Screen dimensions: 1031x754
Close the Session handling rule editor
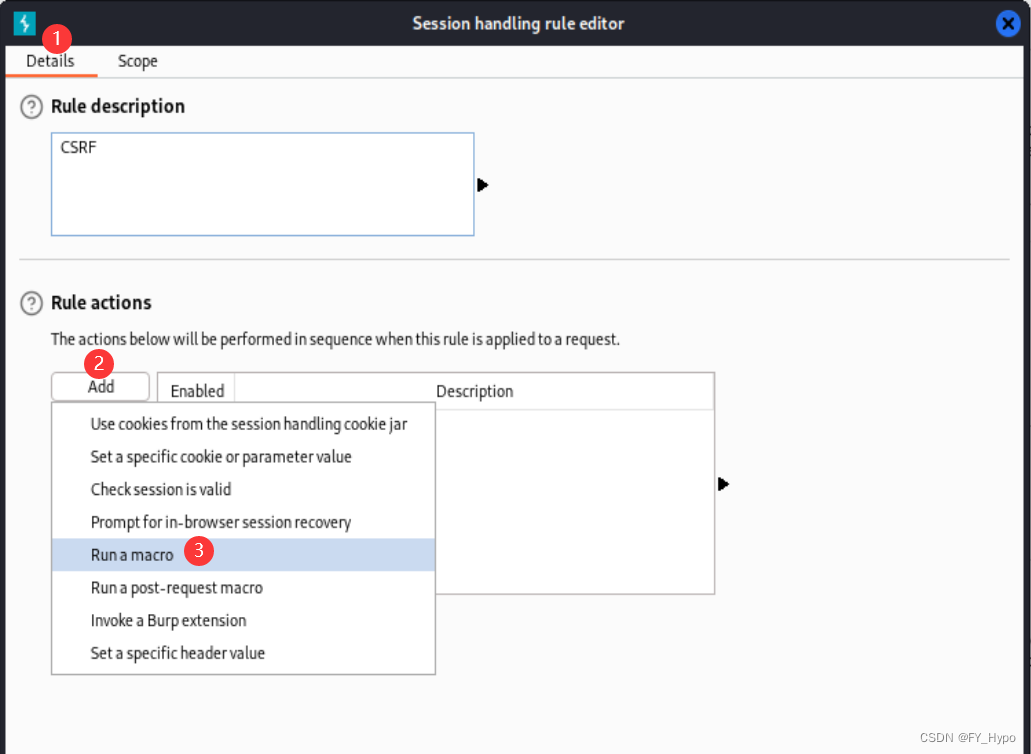point(1007,24)
